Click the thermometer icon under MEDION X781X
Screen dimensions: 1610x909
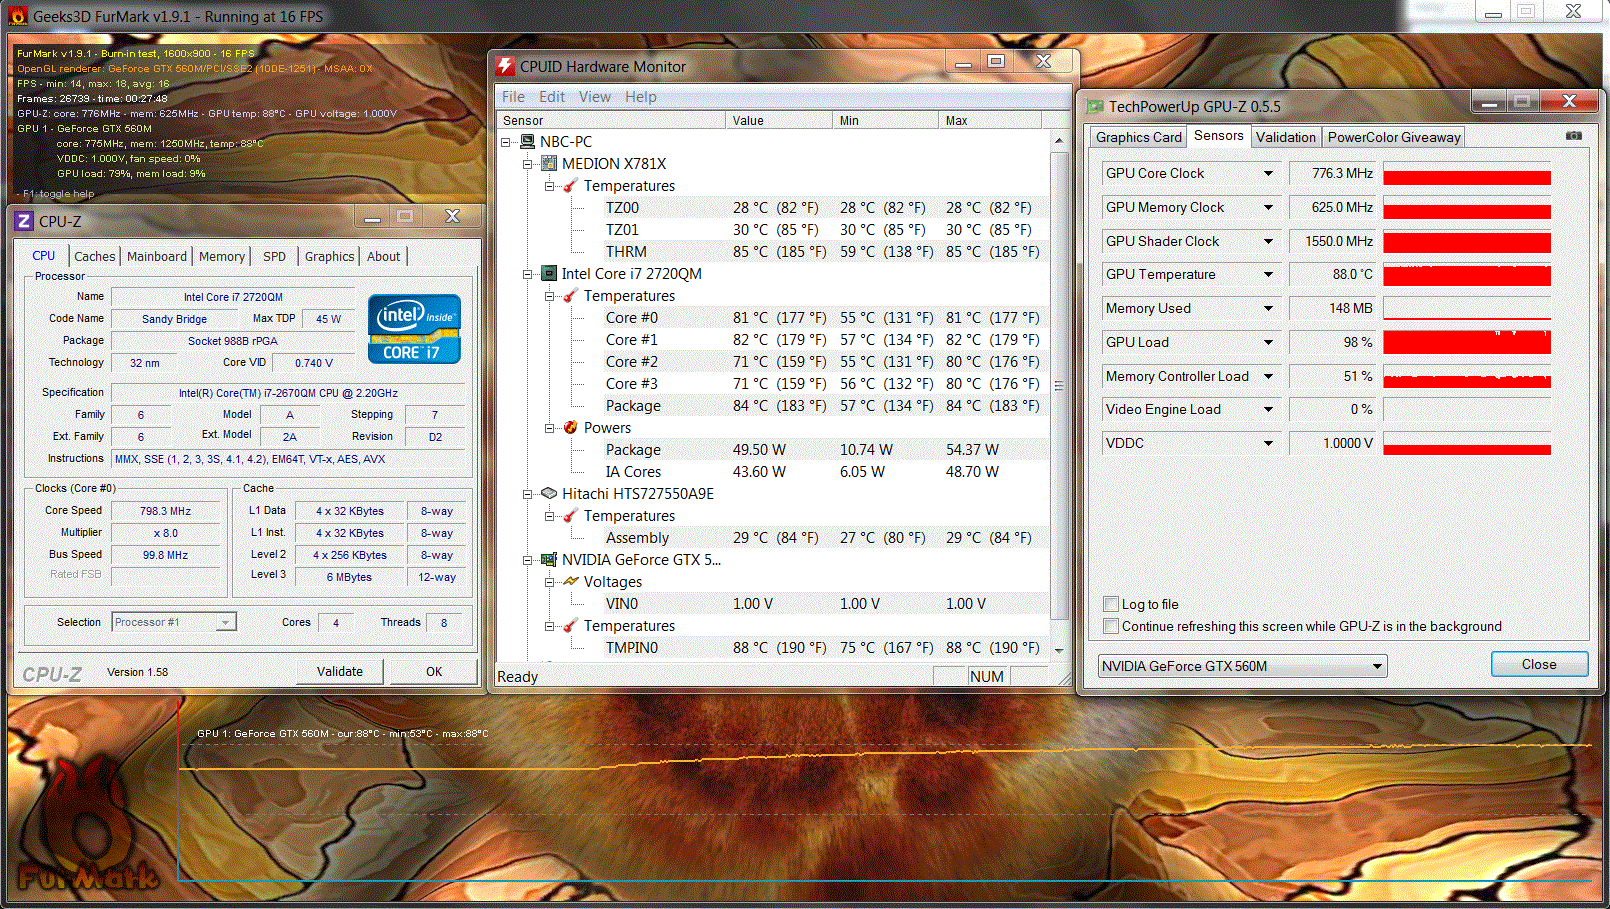click(571, 186)
